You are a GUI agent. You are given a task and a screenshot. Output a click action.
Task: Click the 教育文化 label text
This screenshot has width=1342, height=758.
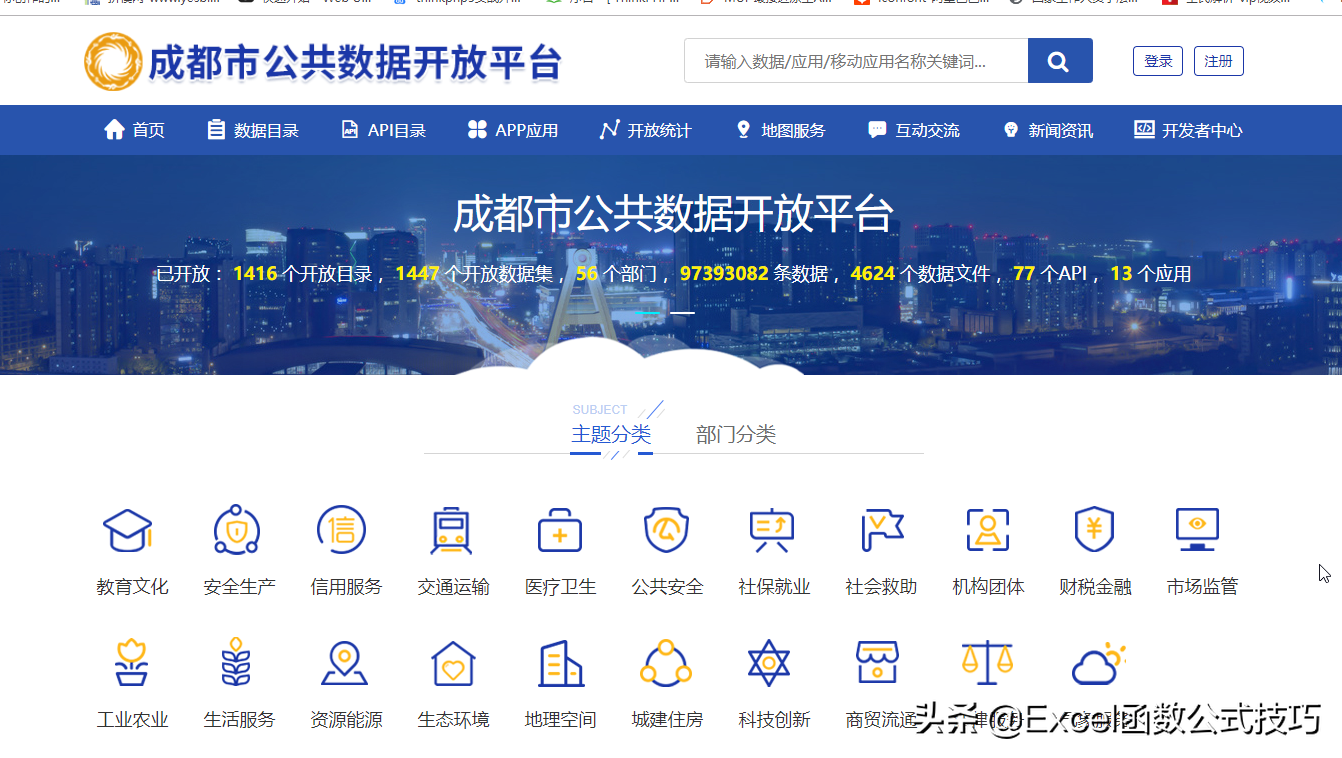click(132, 587)
